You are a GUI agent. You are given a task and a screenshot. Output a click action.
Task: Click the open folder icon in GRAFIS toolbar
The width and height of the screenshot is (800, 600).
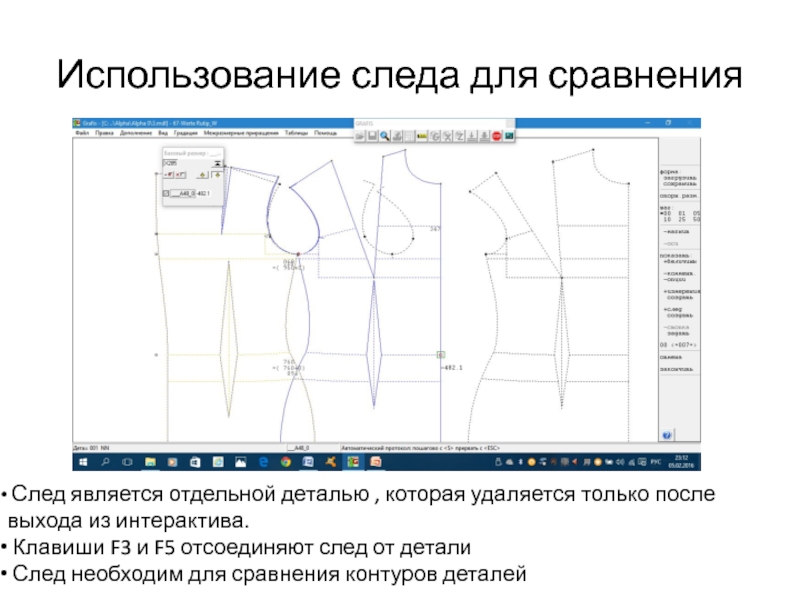pyautogui.click(x=360, y=135)
